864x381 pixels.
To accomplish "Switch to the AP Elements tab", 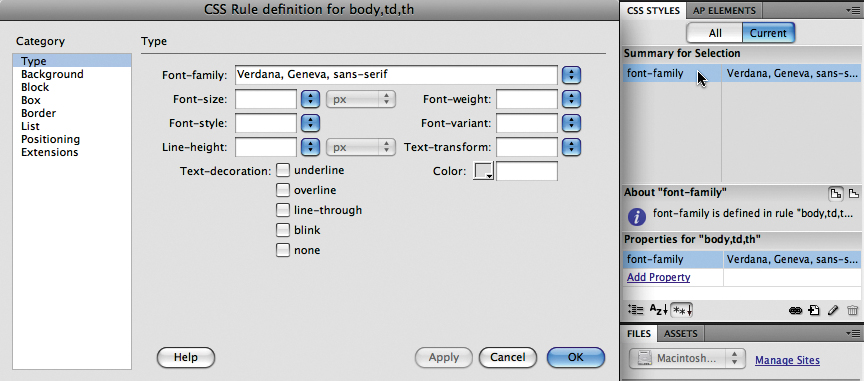I will click(724, 10).
